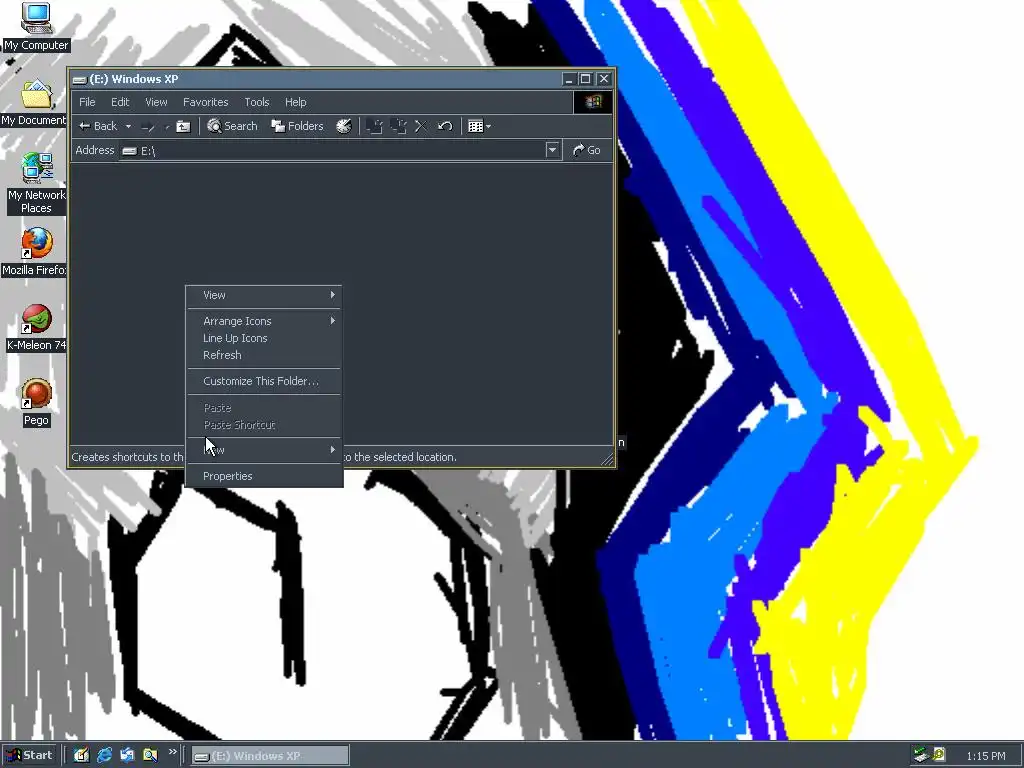The height and width of the screenshot is (768, 1024).
Task: Open the Forward history dropdown arrow
Action: click(x=167, y=127)
